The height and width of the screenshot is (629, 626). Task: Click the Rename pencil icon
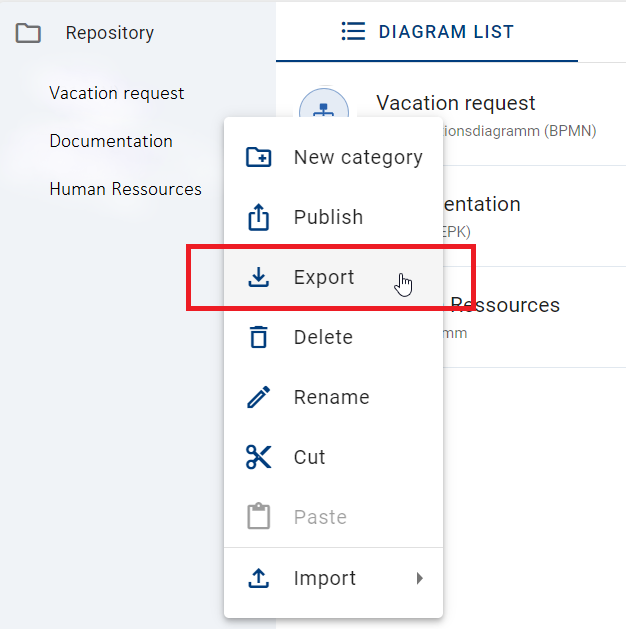pos(259,397)
